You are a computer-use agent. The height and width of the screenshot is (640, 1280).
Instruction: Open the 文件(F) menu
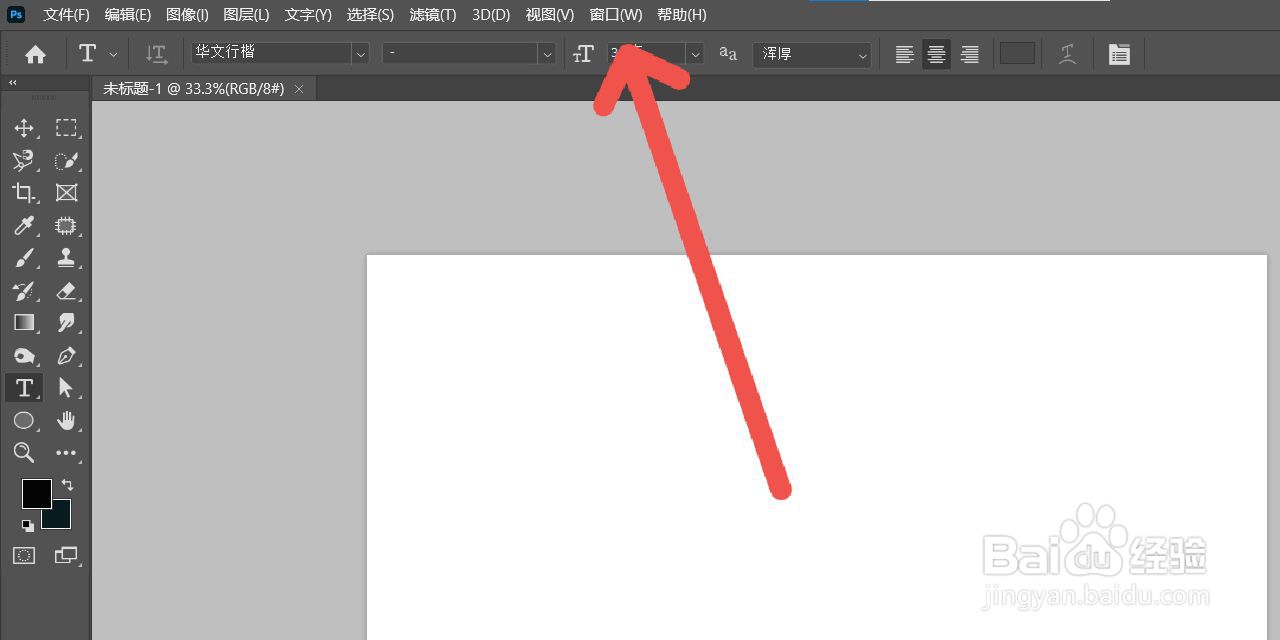point(66,15)
